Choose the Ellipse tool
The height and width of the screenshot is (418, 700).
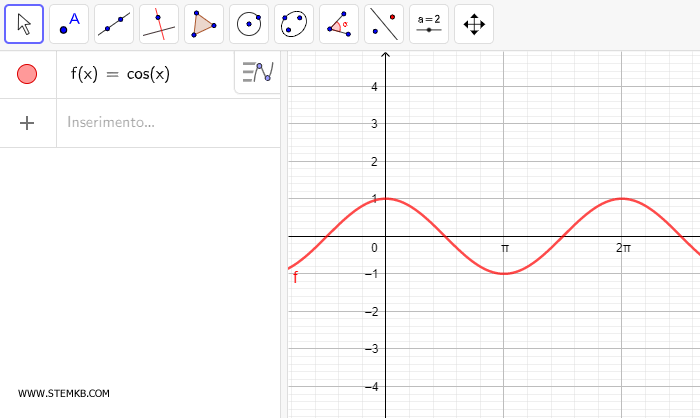click(294, 23)
